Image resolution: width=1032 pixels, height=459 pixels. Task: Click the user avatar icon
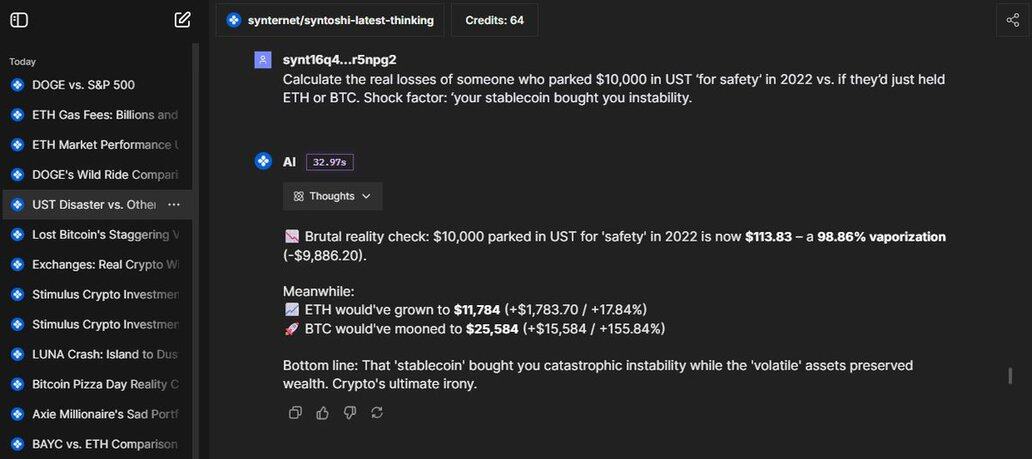pyautogui.click(x=263, y=60)
